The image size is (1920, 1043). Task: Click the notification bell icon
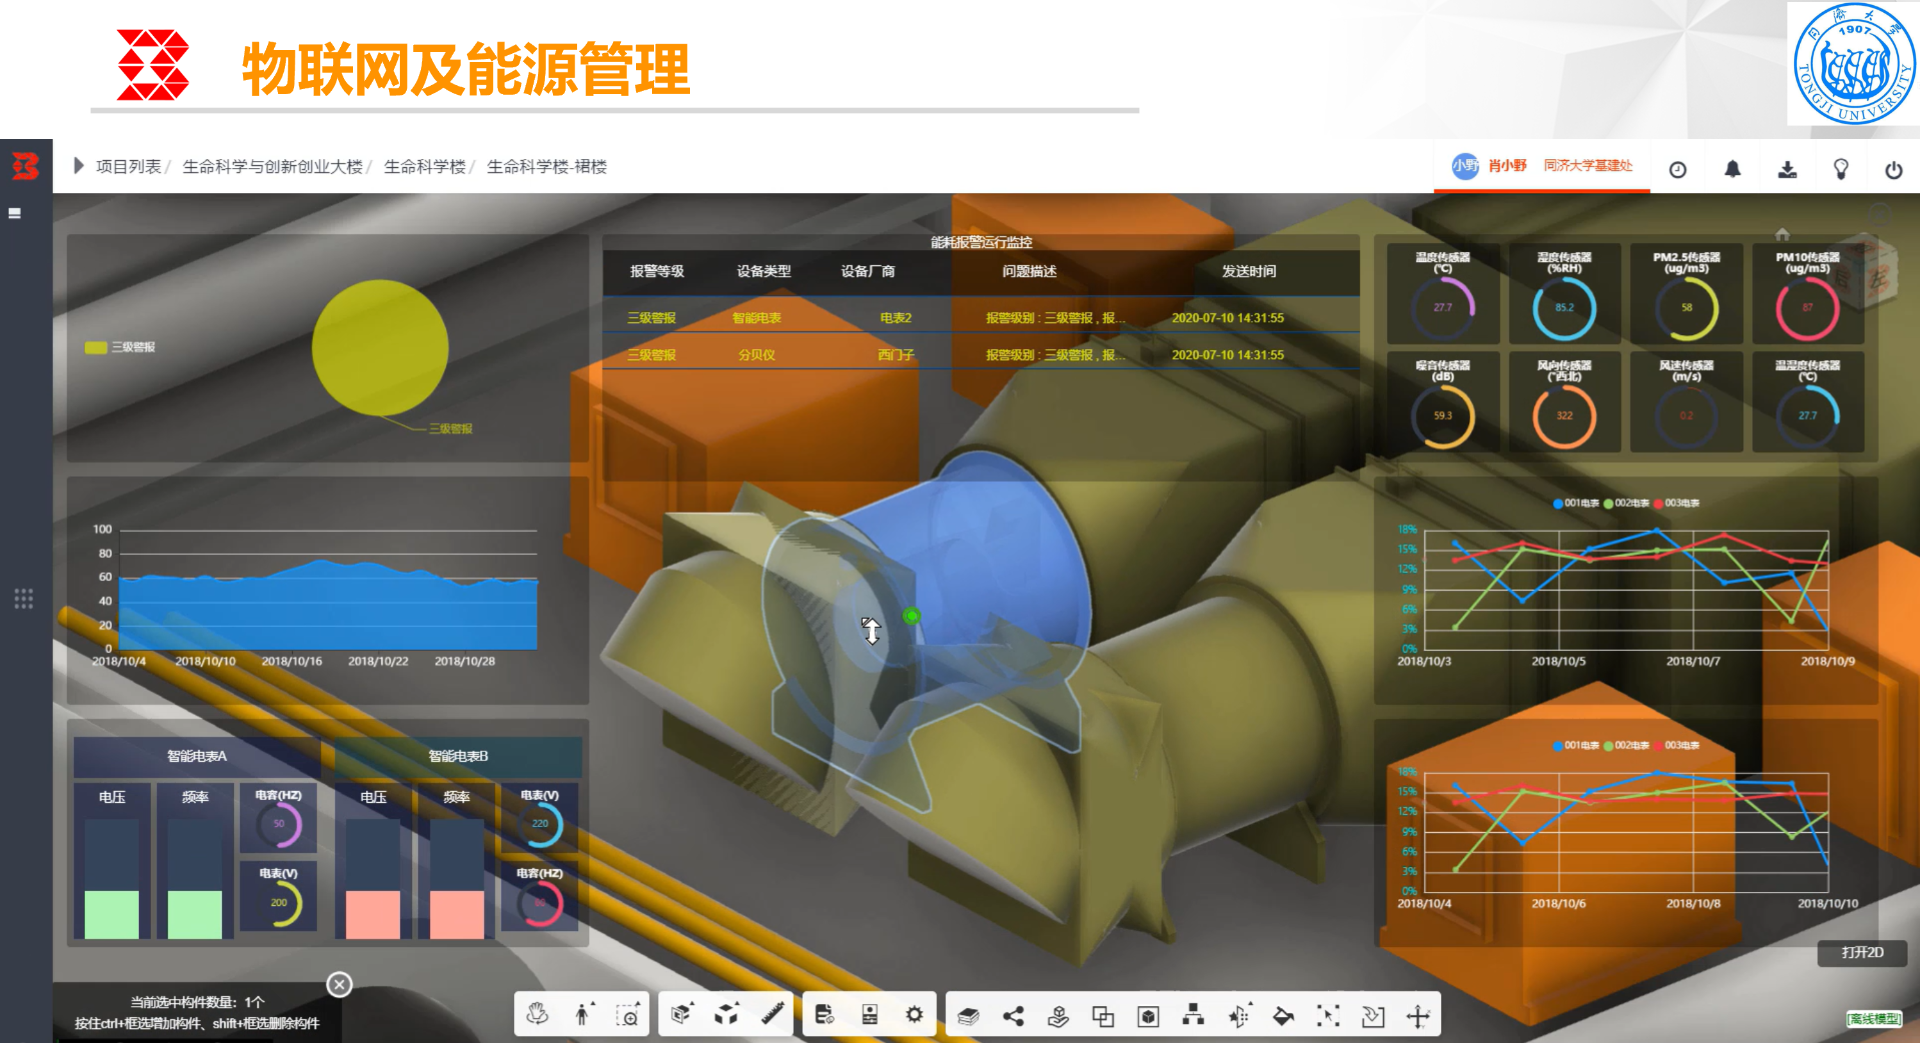(1732, 169)
